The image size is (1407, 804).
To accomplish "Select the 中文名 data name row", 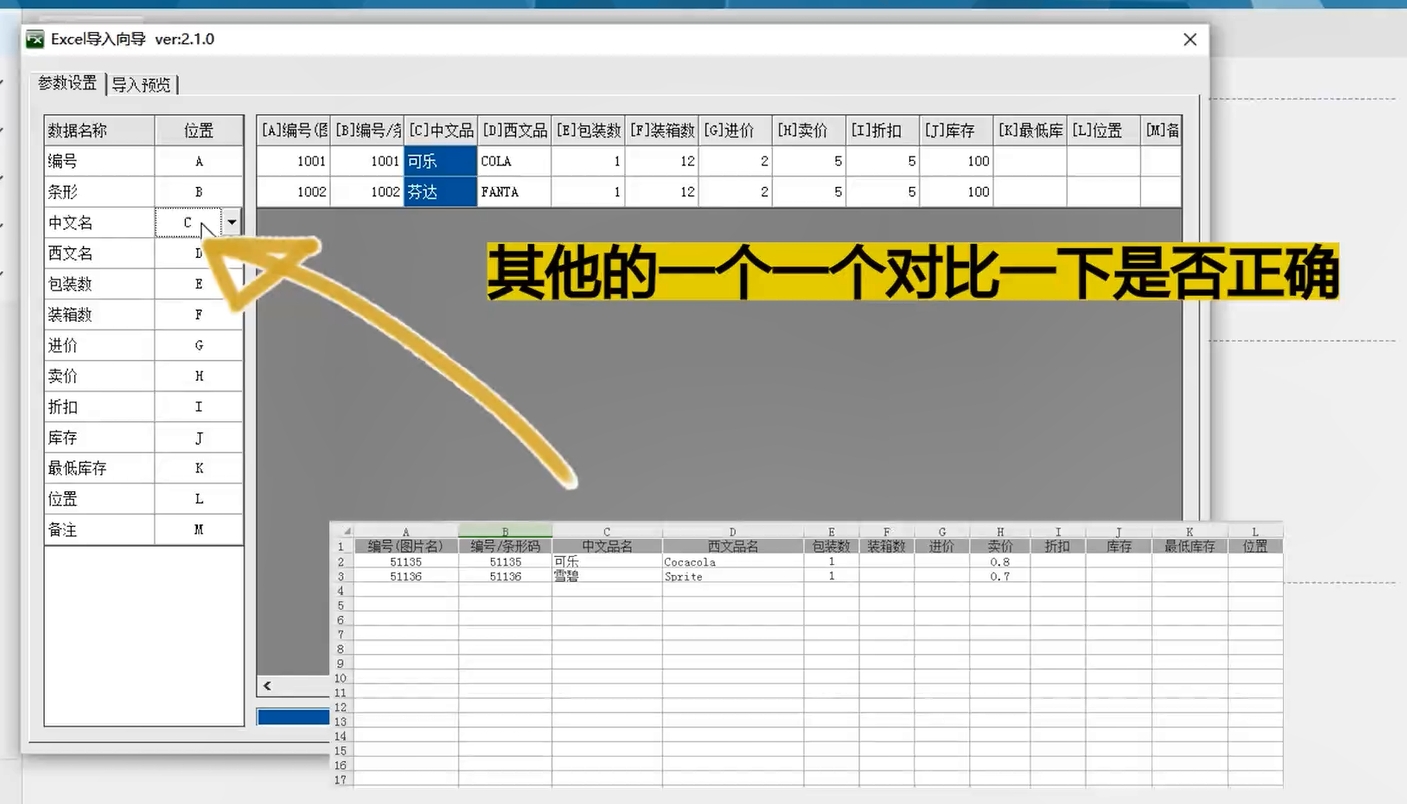I will [100, 223].
